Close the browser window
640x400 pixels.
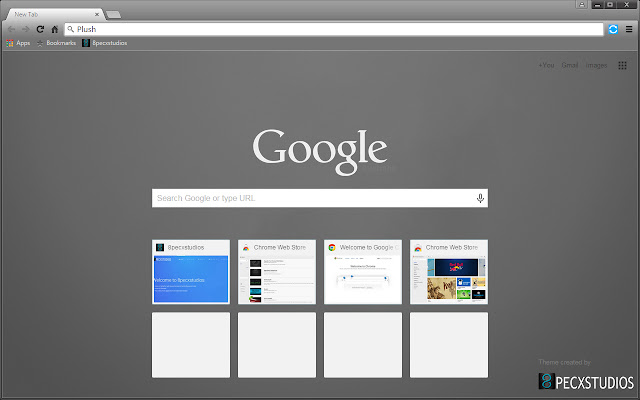click(x=626, y=4)
